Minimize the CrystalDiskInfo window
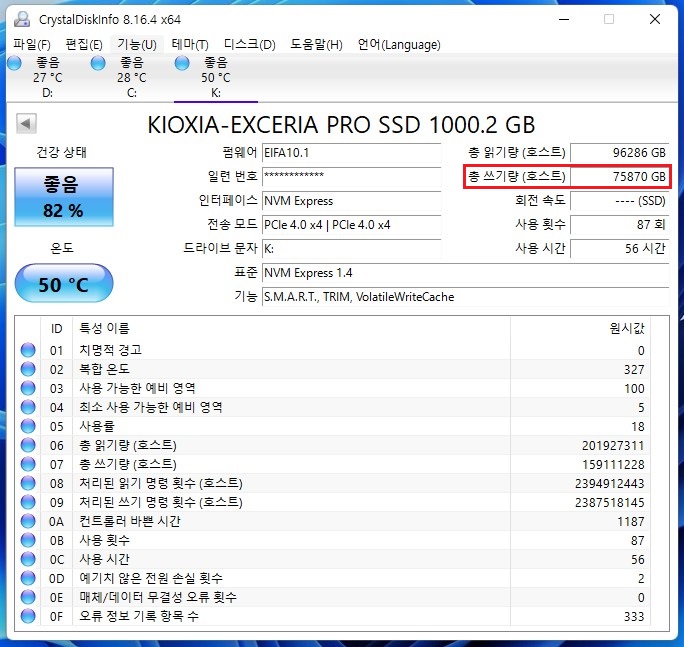Viewport: 684px width, 647px height. click(564, 19)
